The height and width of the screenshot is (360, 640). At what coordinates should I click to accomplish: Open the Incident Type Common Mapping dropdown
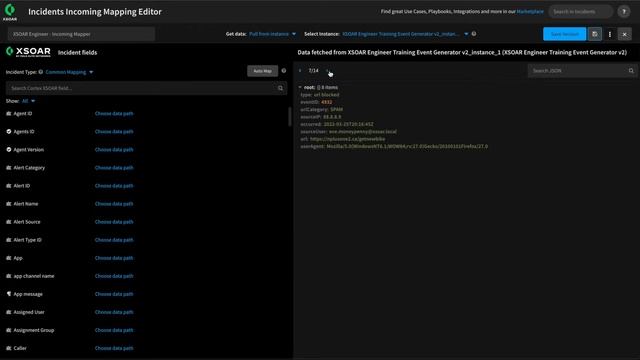pos(69,72)
